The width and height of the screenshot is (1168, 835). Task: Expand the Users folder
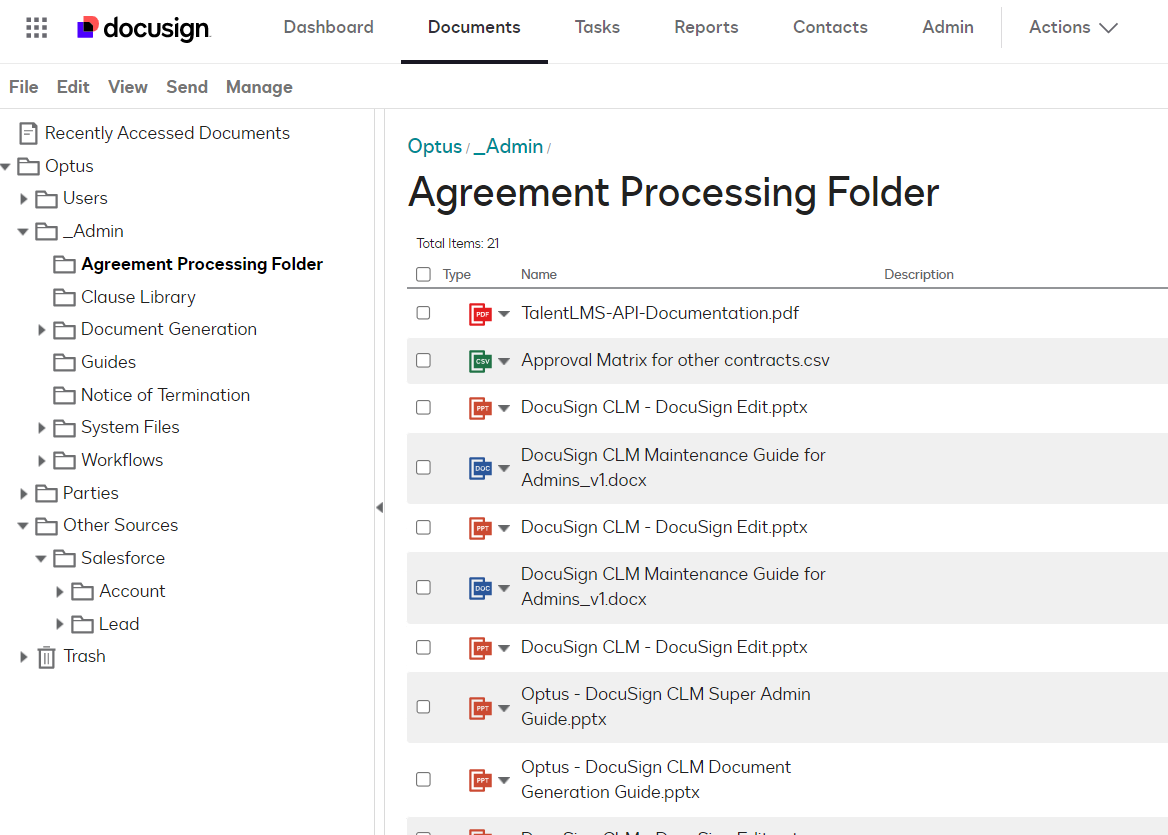(24, 198)
